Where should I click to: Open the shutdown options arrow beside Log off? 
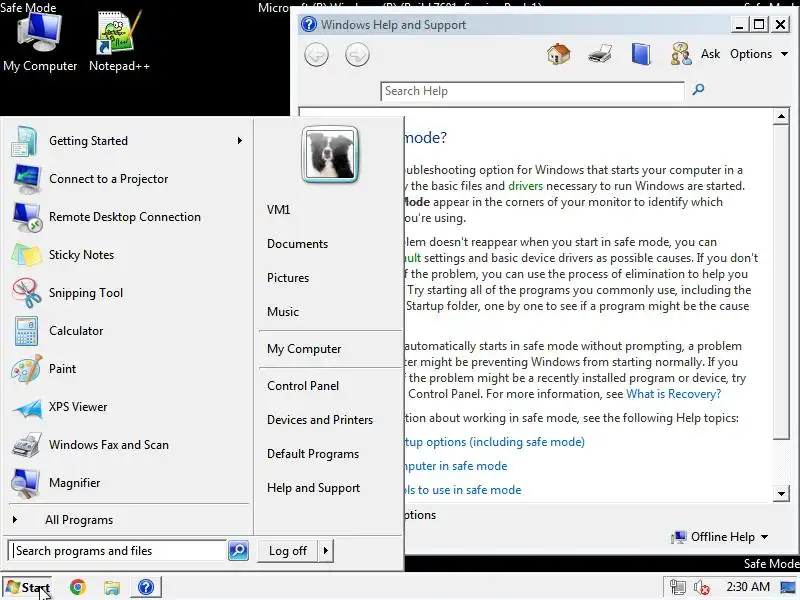tap(326, 551)
